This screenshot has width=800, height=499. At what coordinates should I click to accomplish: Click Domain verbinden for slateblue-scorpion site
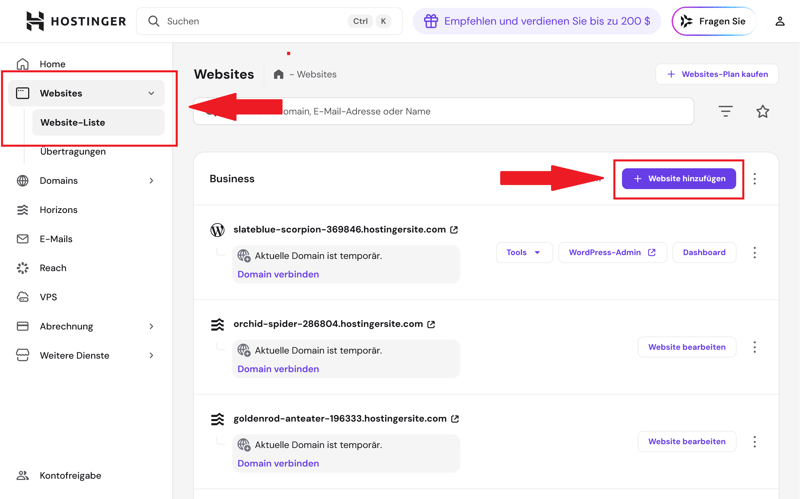tap(278, 274)
